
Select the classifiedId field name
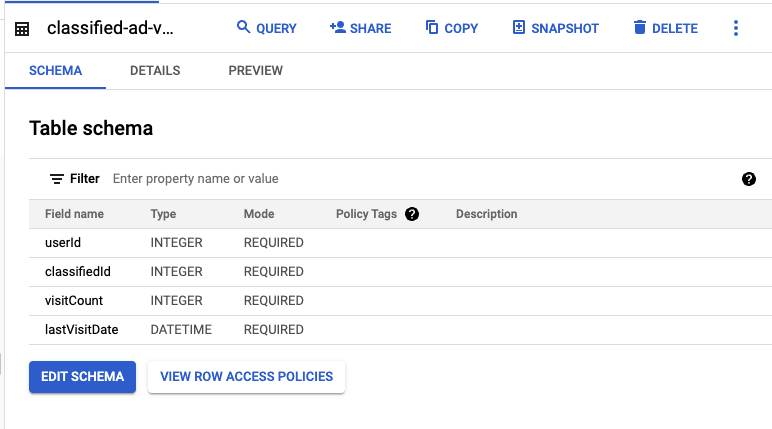click(x=78, y=271)
